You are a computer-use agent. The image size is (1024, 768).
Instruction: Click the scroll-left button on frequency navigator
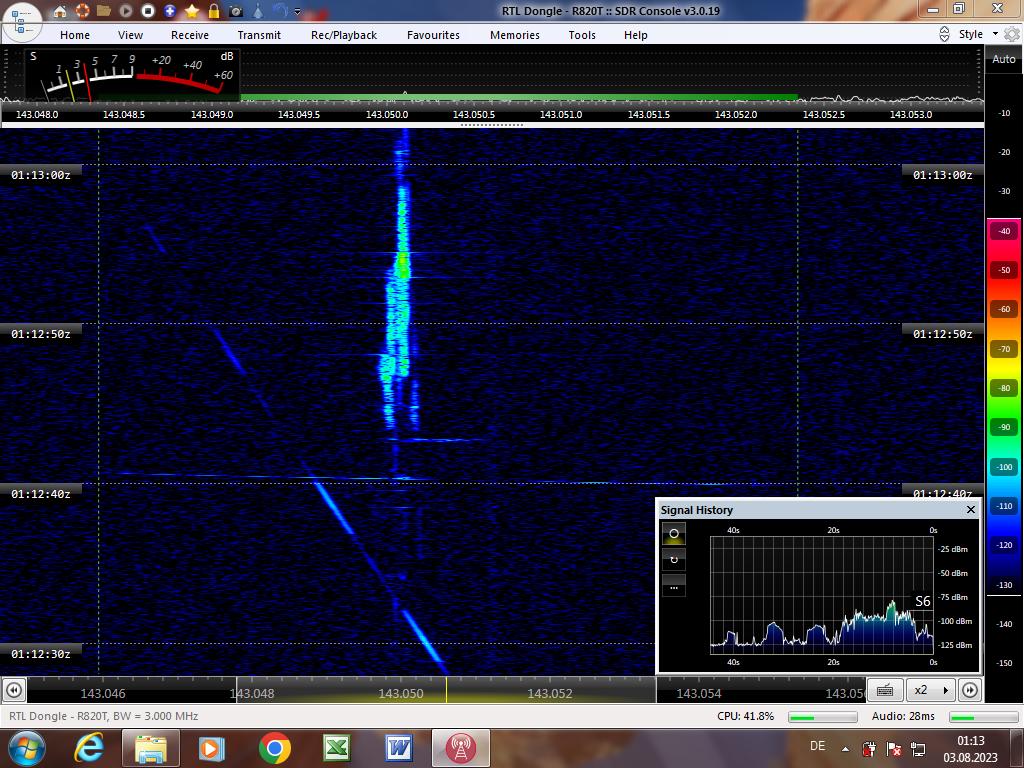14,690
